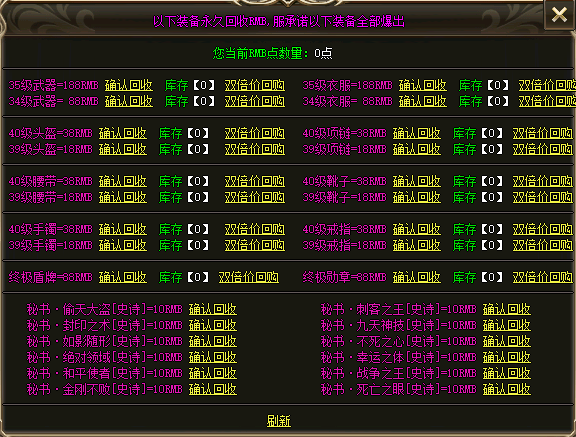Confirm recycle for 39级戒指

(417, 245)
